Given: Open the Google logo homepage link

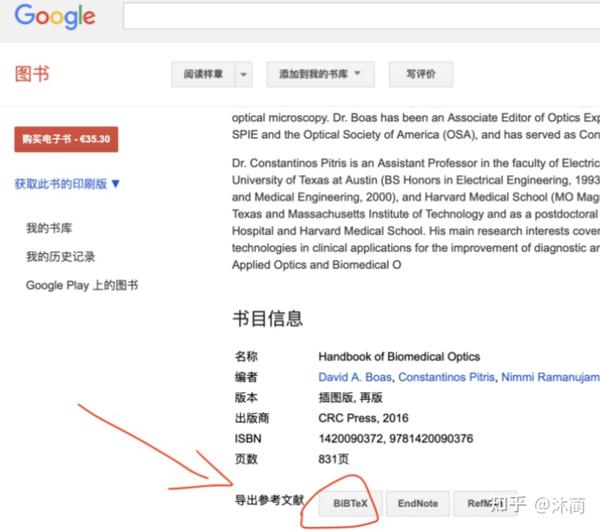Looking at the screenshot, I should pos(55,17).
